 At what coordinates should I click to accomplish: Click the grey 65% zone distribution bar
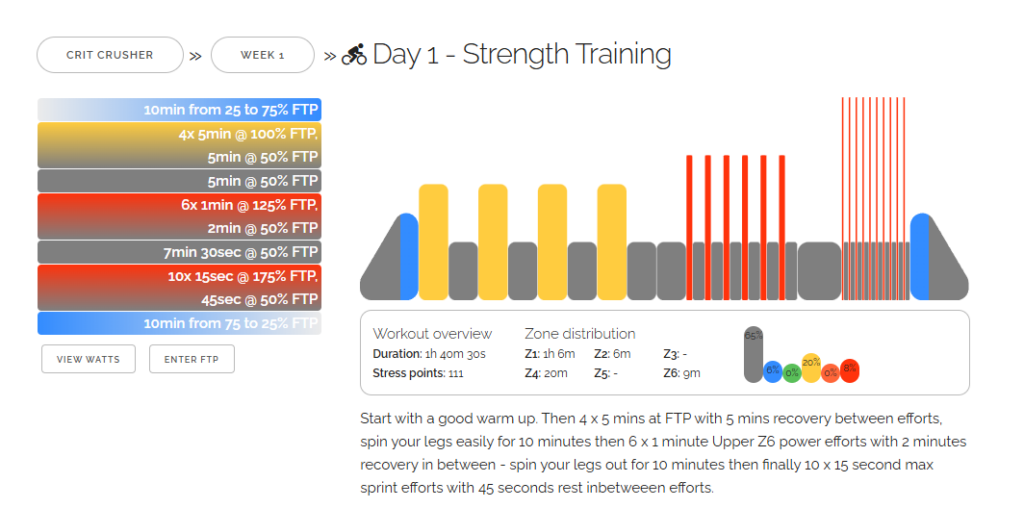(x=753, y=355)
